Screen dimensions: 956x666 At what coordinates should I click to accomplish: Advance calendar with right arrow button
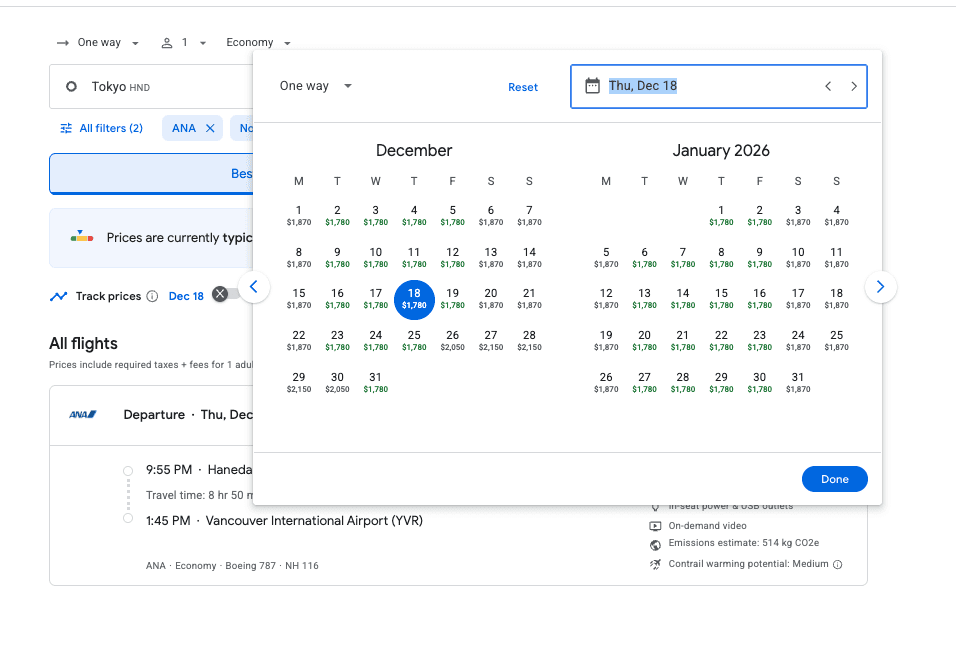(x=880, y=287)
